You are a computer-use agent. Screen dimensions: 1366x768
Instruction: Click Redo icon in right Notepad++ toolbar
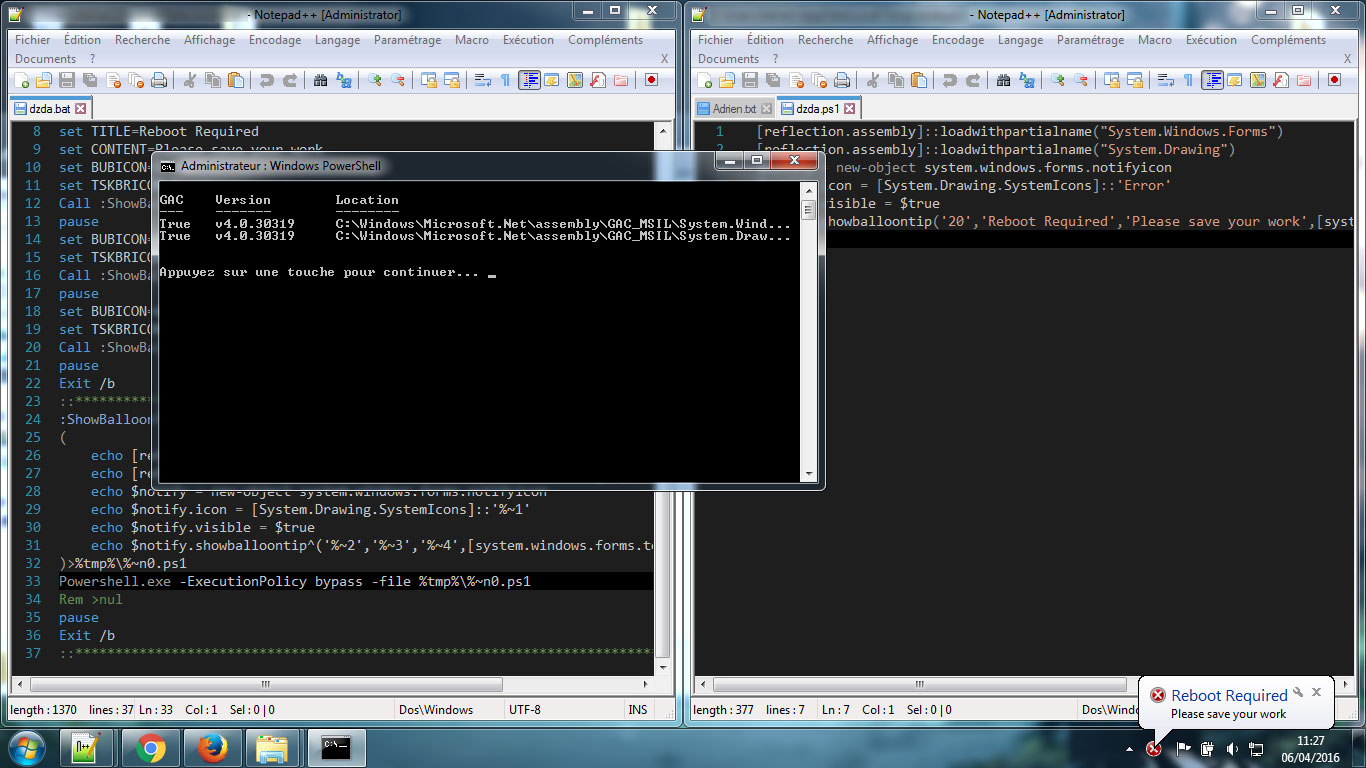(x=973, y=80)
